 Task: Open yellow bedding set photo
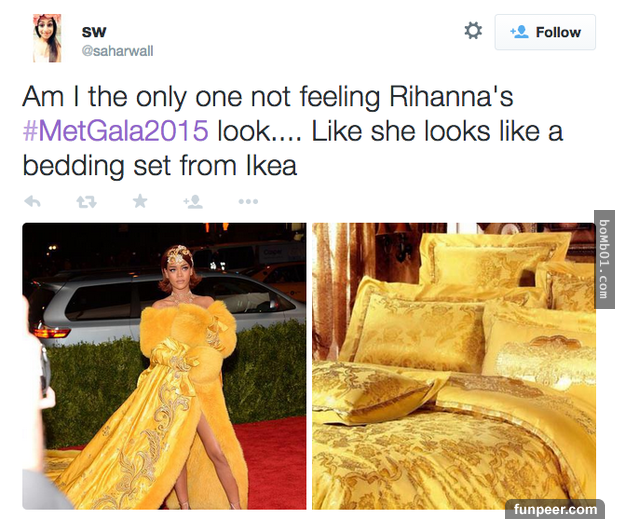pyautogui.click(x=454, y=366)
